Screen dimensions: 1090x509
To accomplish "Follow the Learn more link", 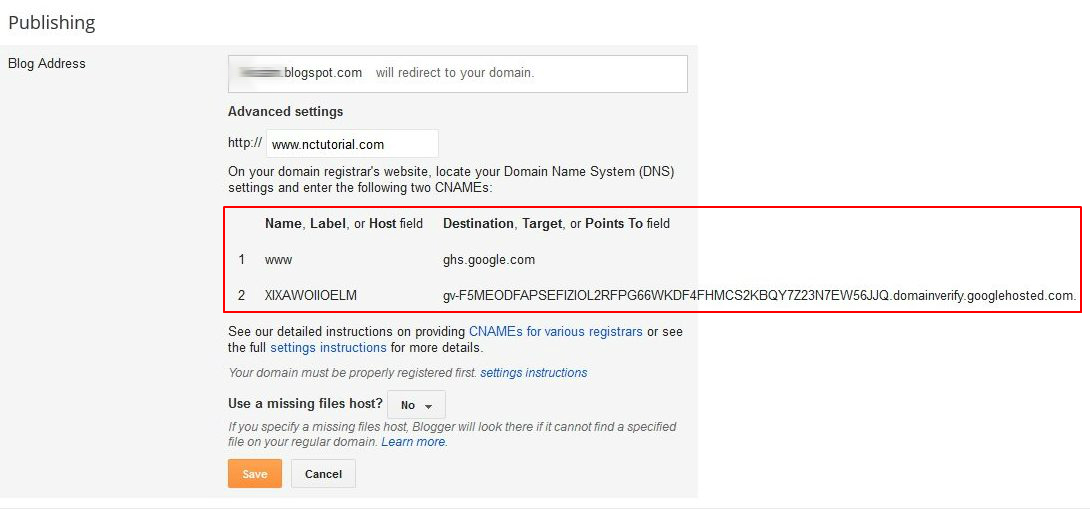I will click(413, 442).
